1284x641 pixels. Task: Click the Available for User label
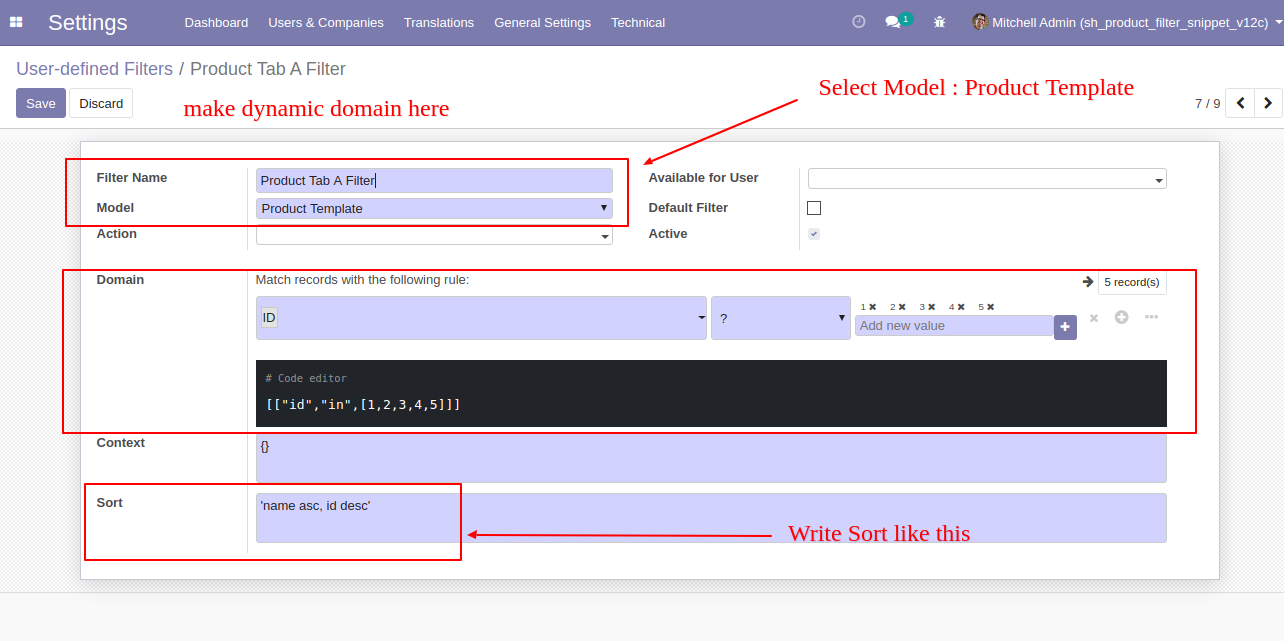(703, 178)
